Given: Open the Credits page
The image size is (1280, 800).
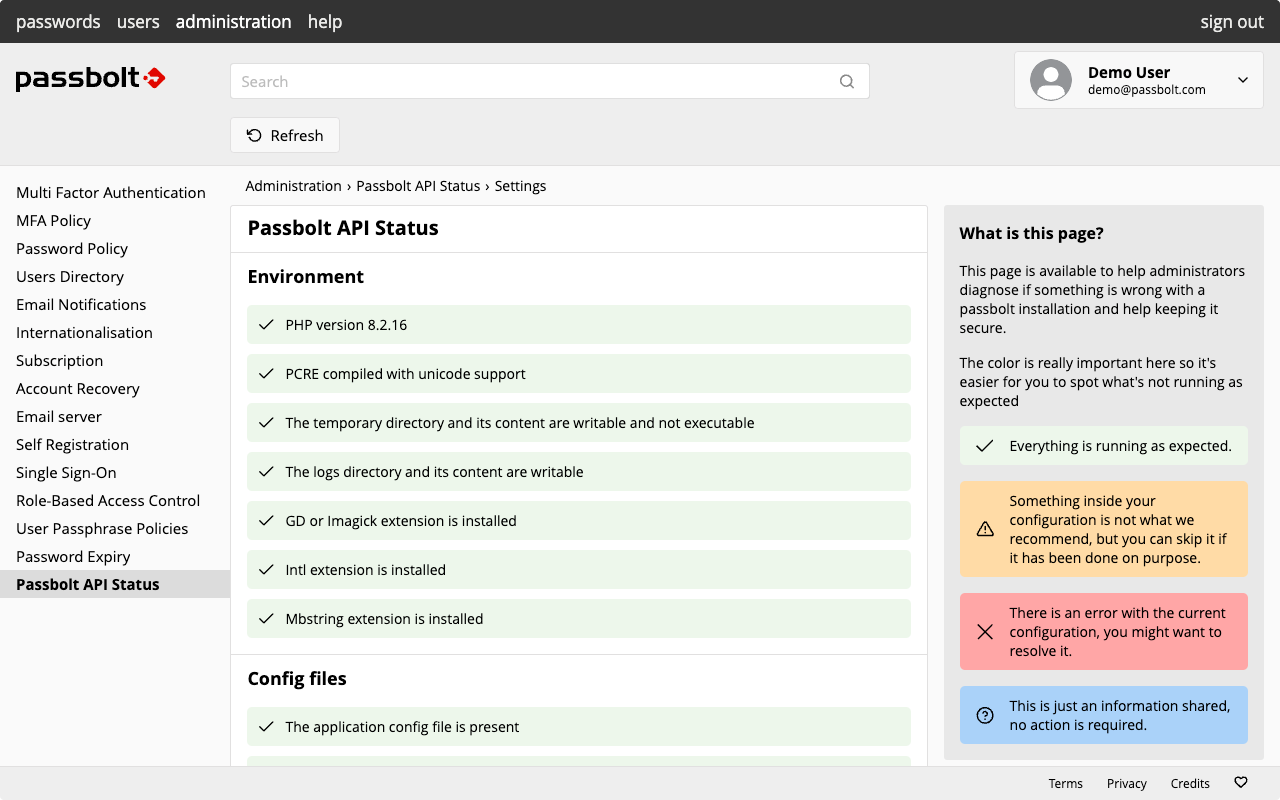Looking at the screenshot, I should (1190, 783).
